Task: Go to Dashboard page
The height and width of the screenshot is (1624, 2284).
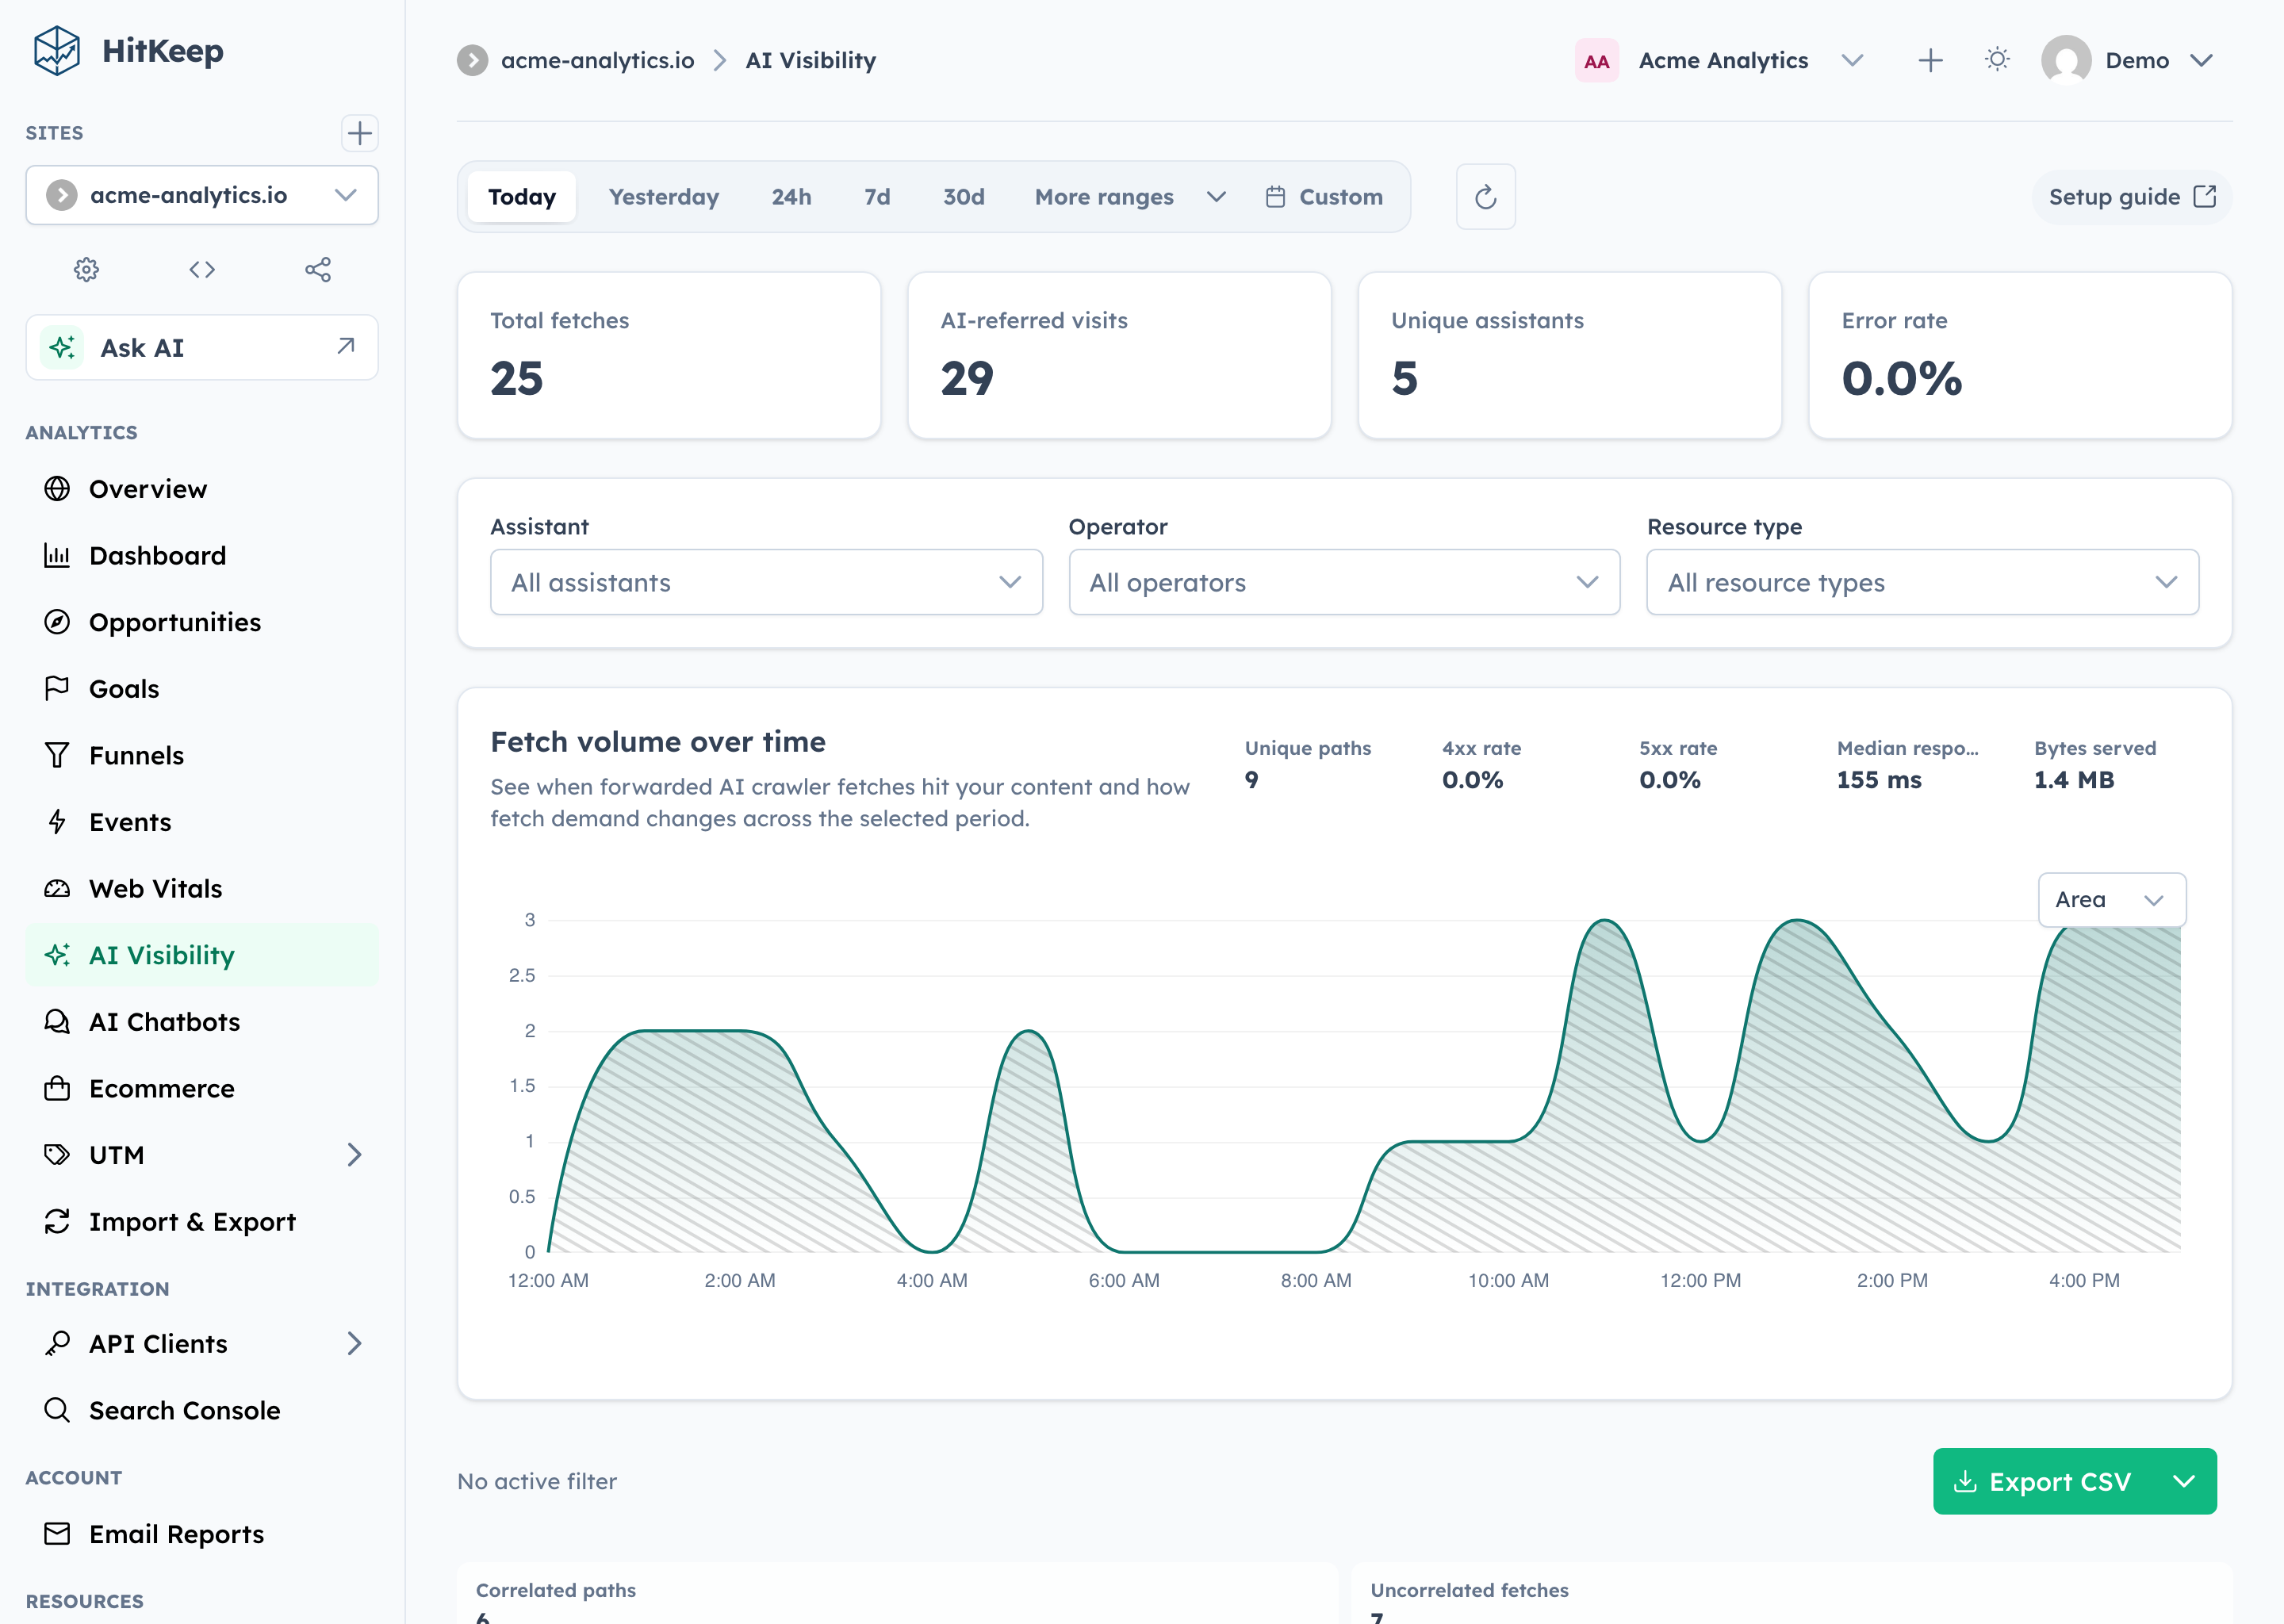Action: click(202, 555)
